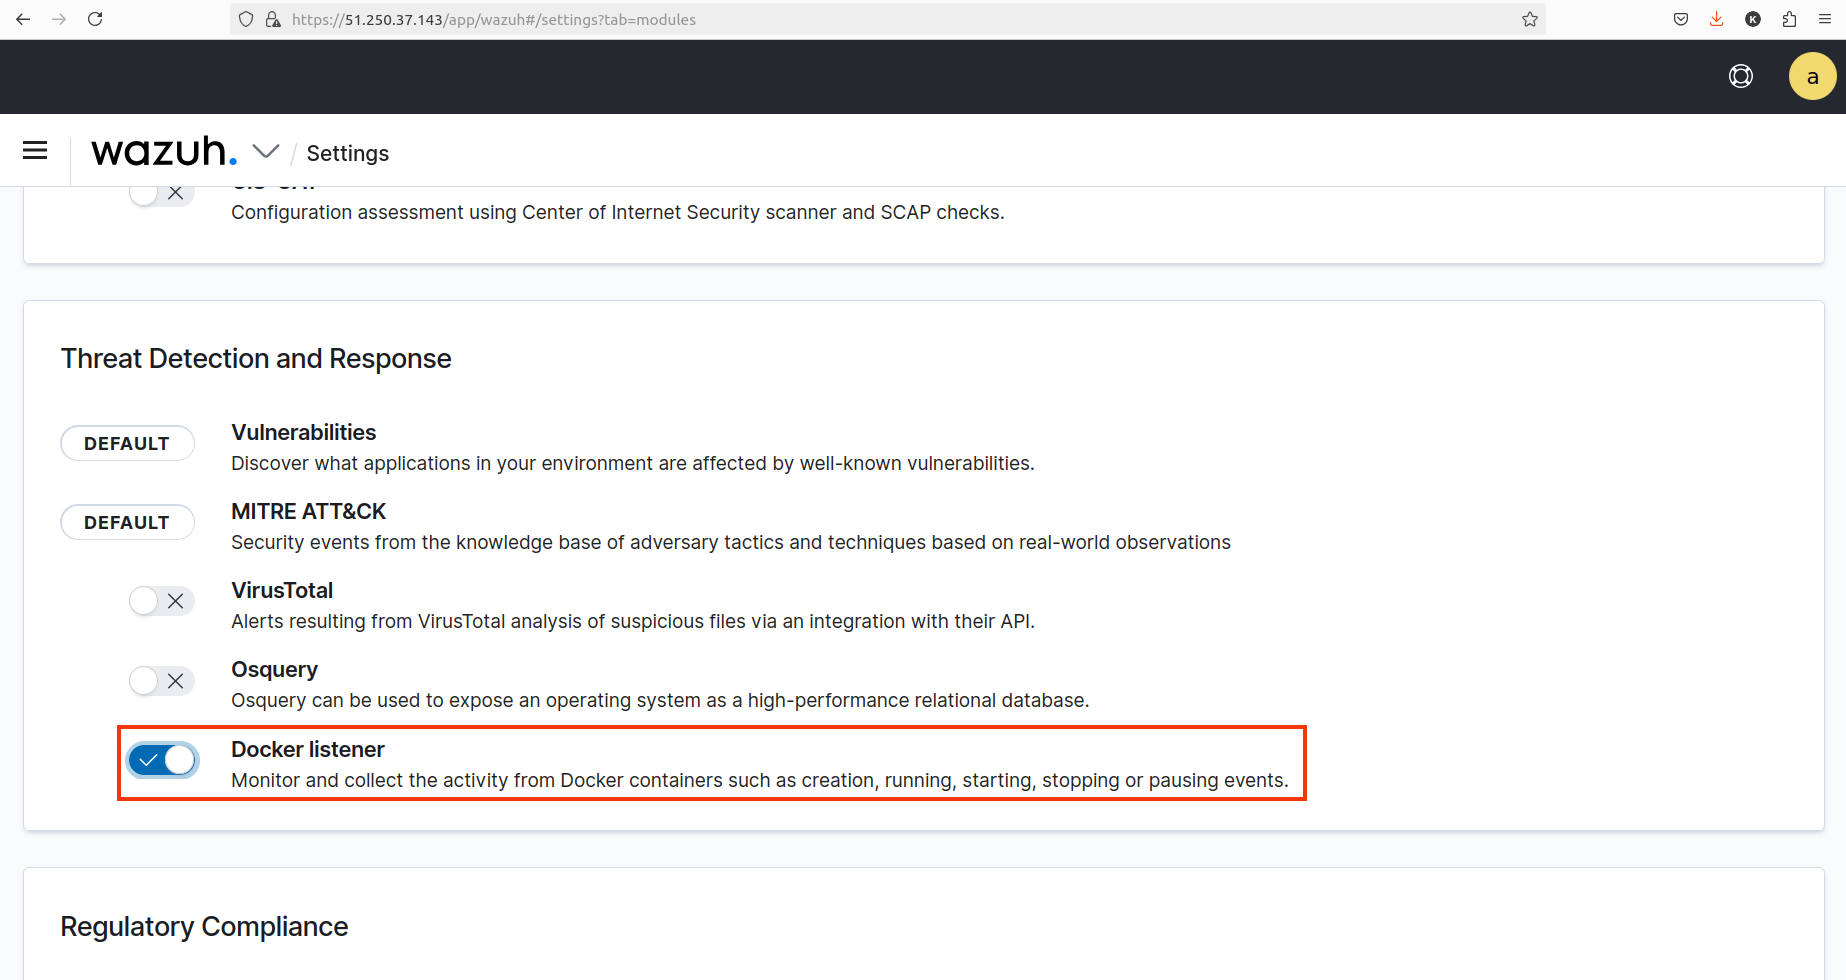Open the Firefox application menu

tap(1825, 19)
